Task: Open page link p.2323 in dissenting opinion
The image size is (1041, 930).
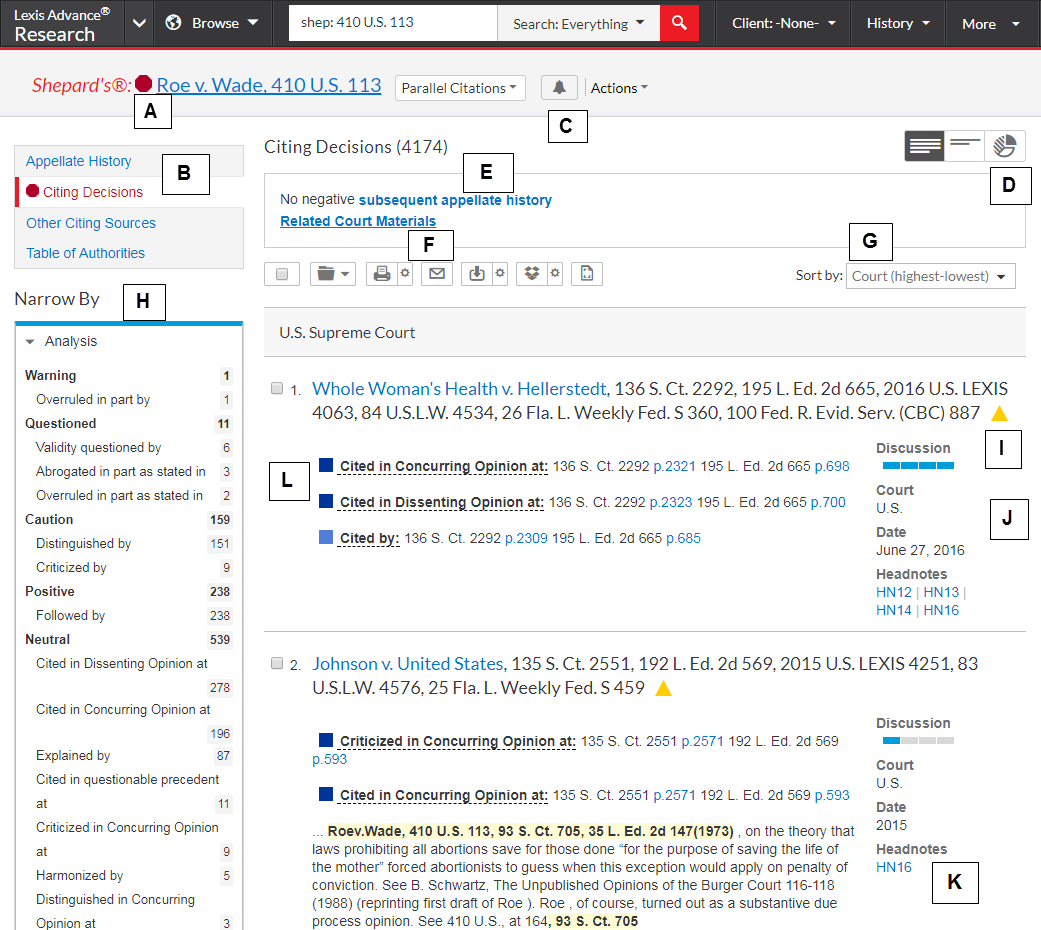Action: (671, 502)
